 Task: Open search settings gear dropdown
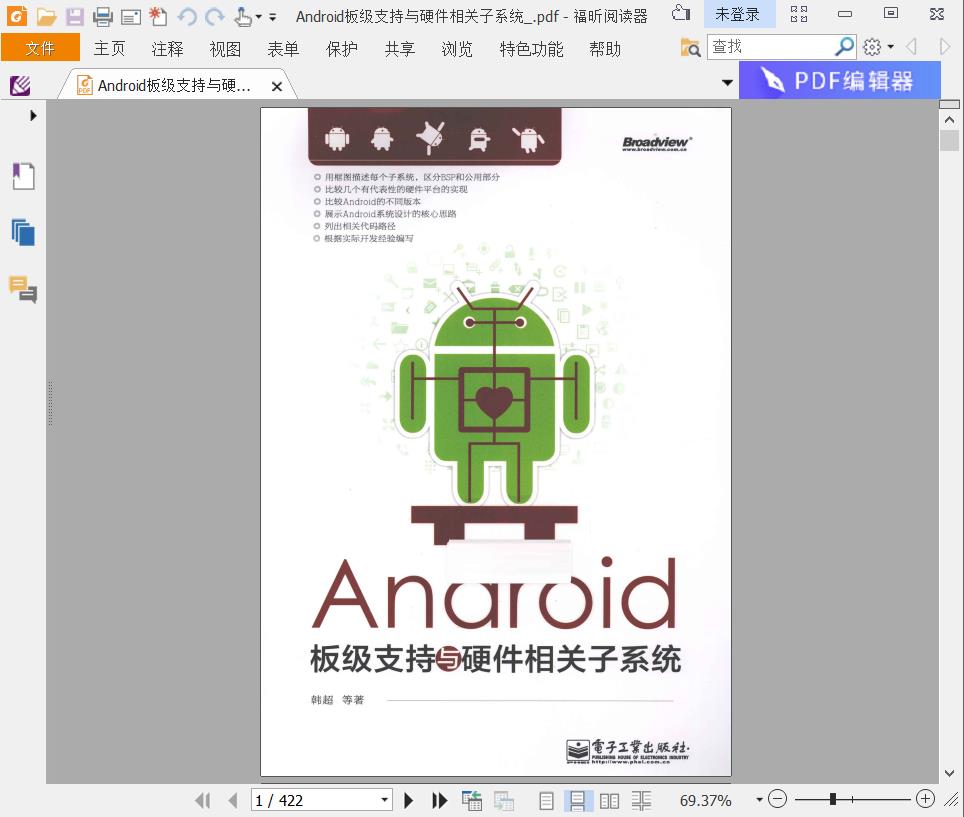tap(878, 47)
